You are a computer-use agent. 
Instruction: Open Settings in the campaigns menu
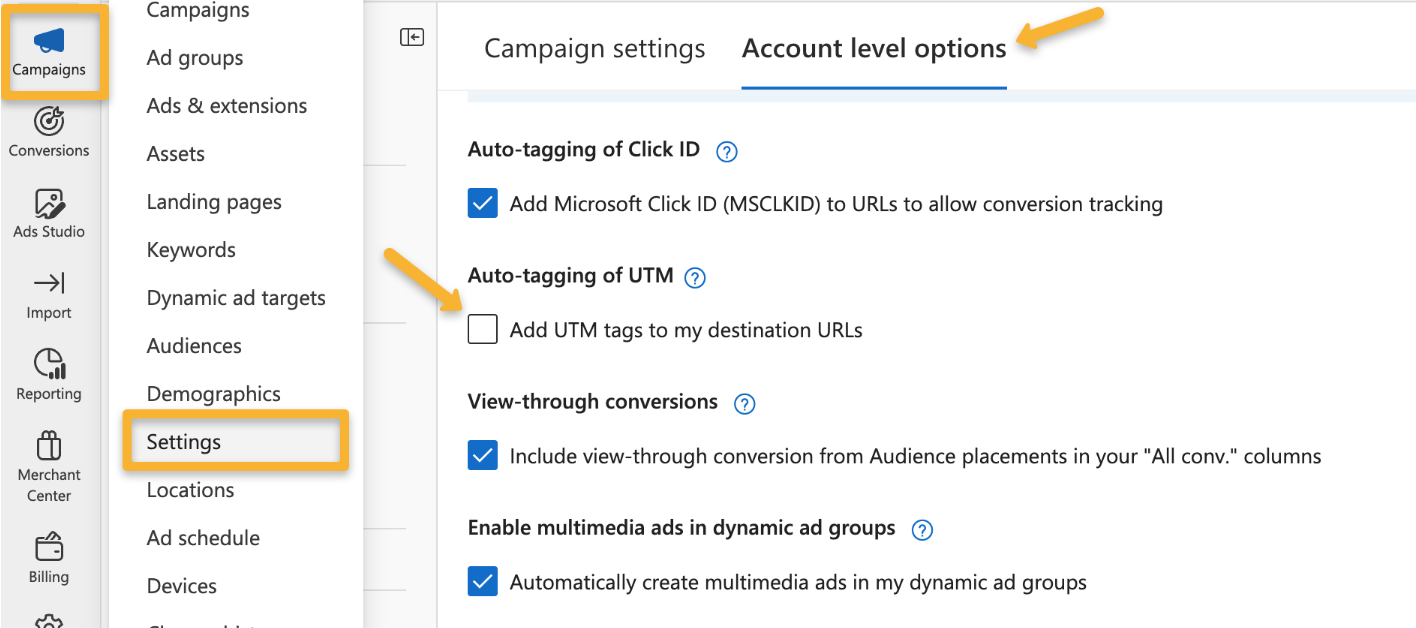pyautogui.click(x=184, y=442)
